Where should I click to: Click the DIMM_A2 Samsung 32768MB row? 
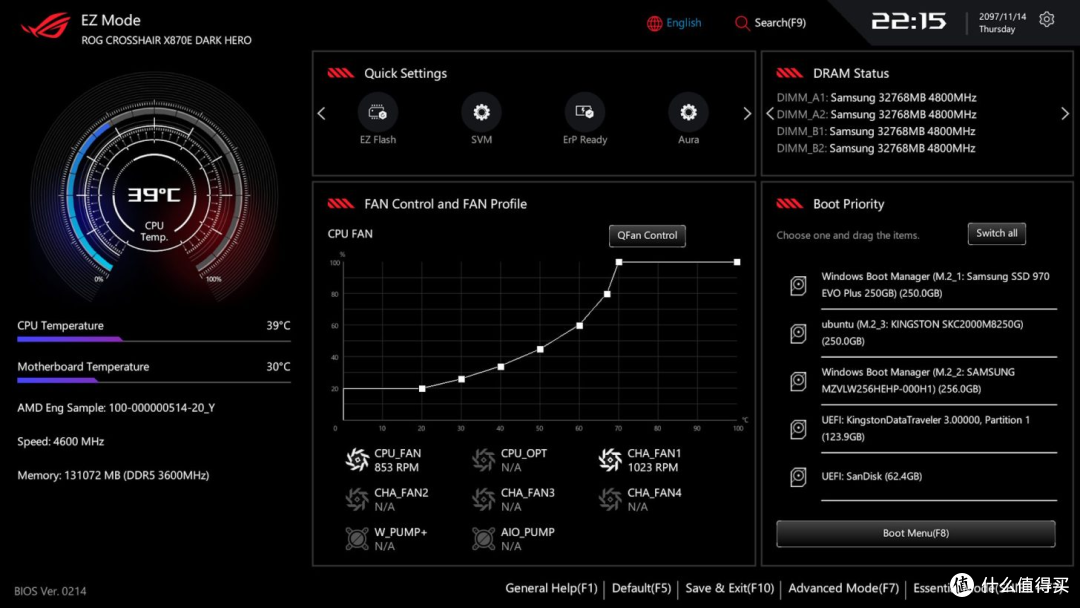pos(876,114)
